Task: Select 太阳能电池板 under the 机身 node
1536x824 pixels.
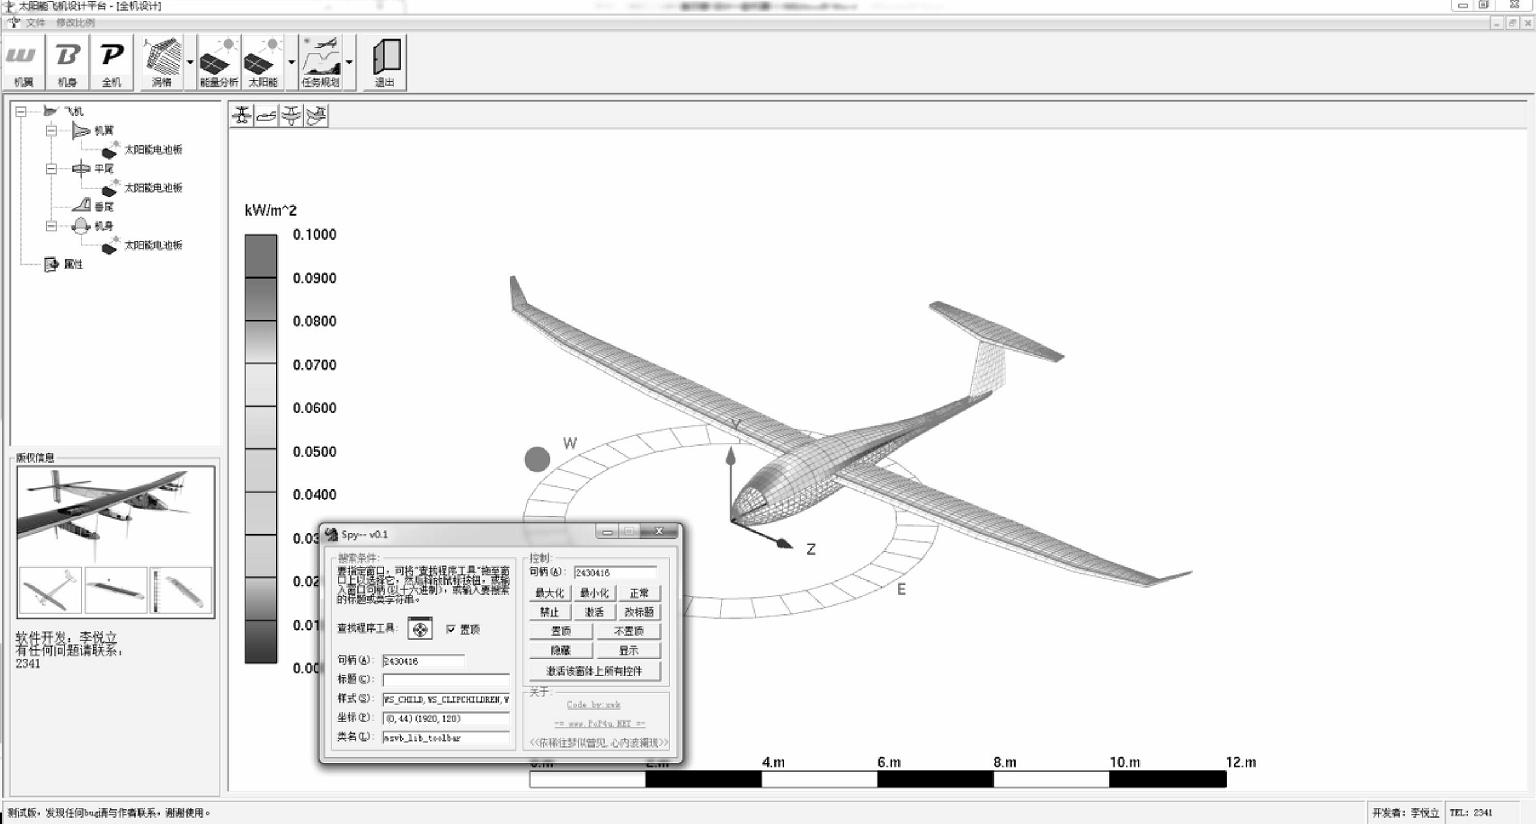Action: pos(153,245)
